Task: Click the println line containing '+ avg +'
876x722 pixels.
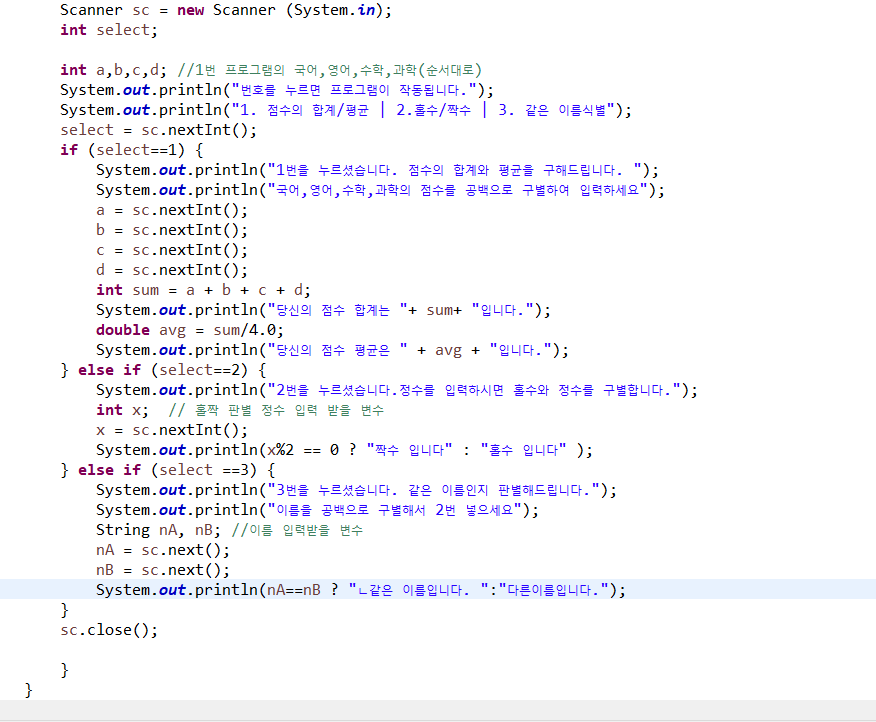Action: 332,350
